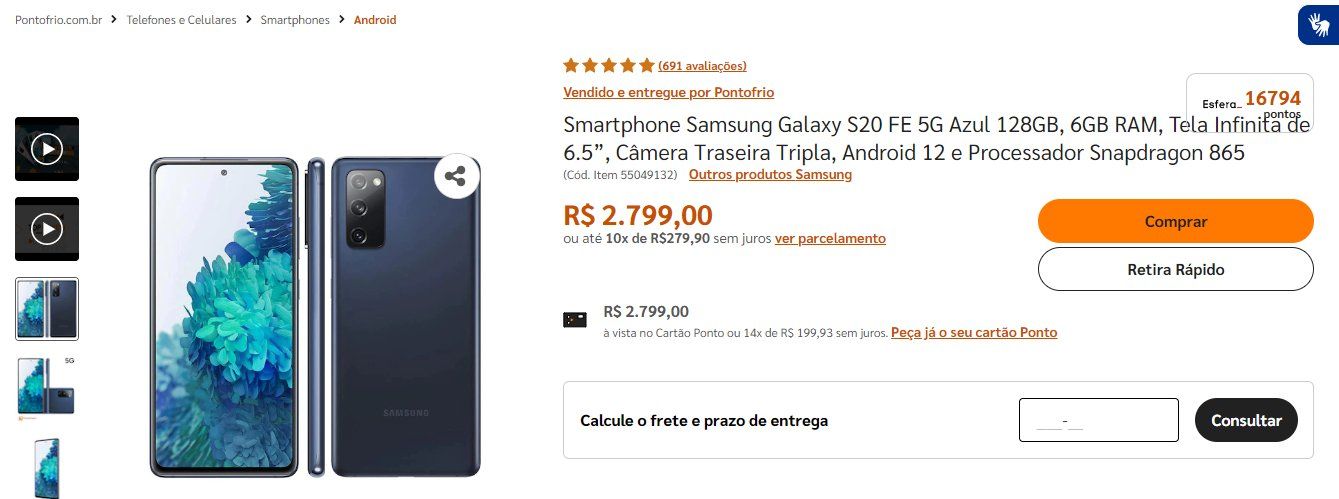The height and width of the screenshot is (499, 1339).
Task: Open Outros produtos Samsung link
Action: tap(770, 174)
